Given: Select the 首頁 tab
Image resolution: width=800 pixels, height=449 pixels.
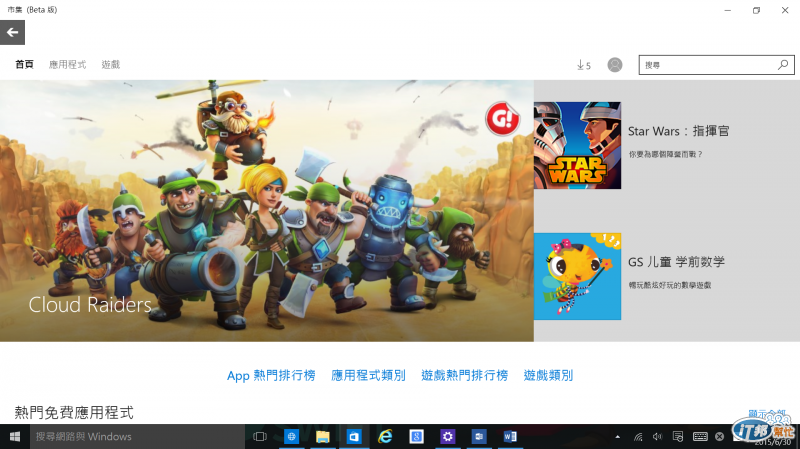Looking at the screenshot, I should point(24,64).
